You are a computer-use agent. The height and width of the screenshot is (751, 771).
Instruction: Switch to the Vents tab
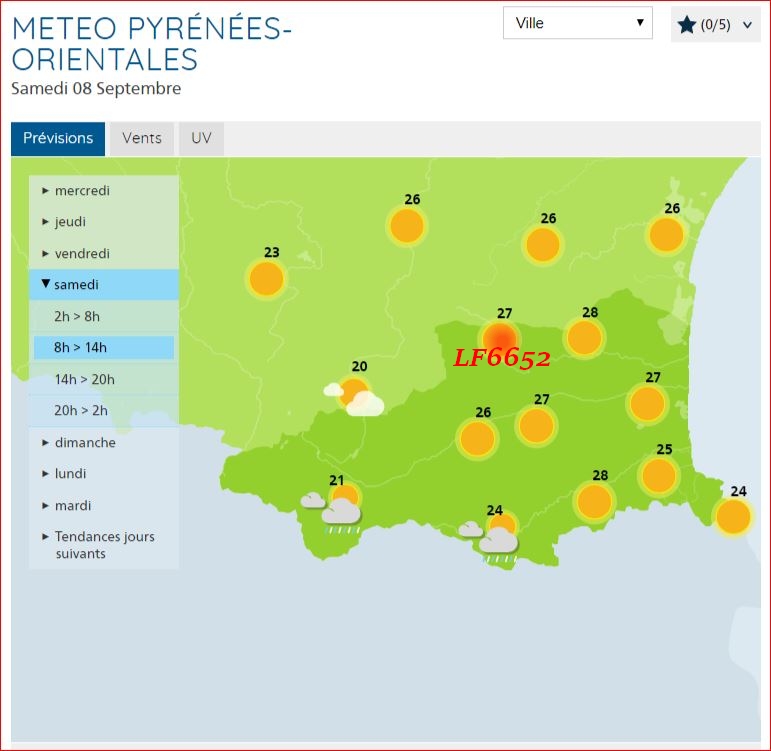[142, 138]
